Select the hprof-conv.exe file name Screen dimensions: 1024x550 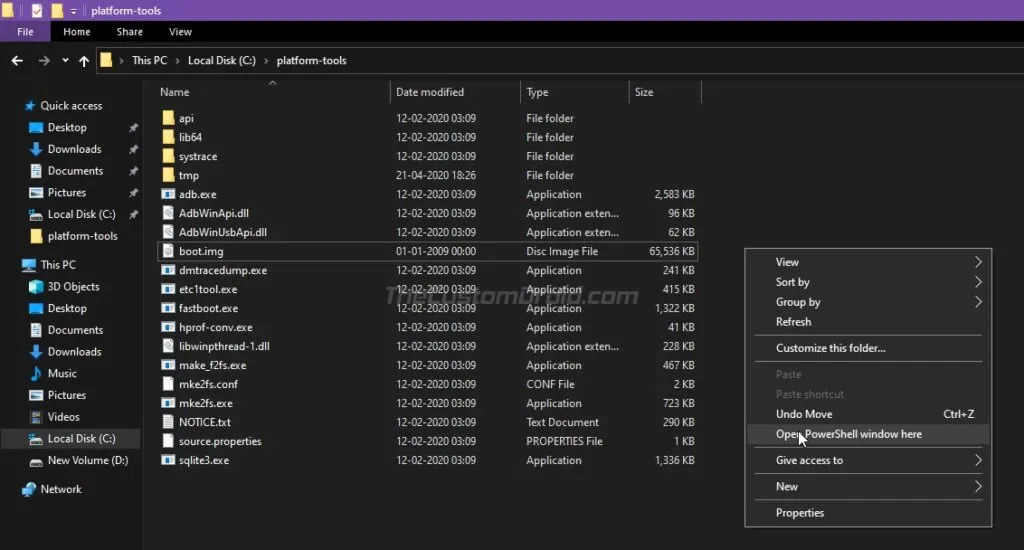click(216, 327)
